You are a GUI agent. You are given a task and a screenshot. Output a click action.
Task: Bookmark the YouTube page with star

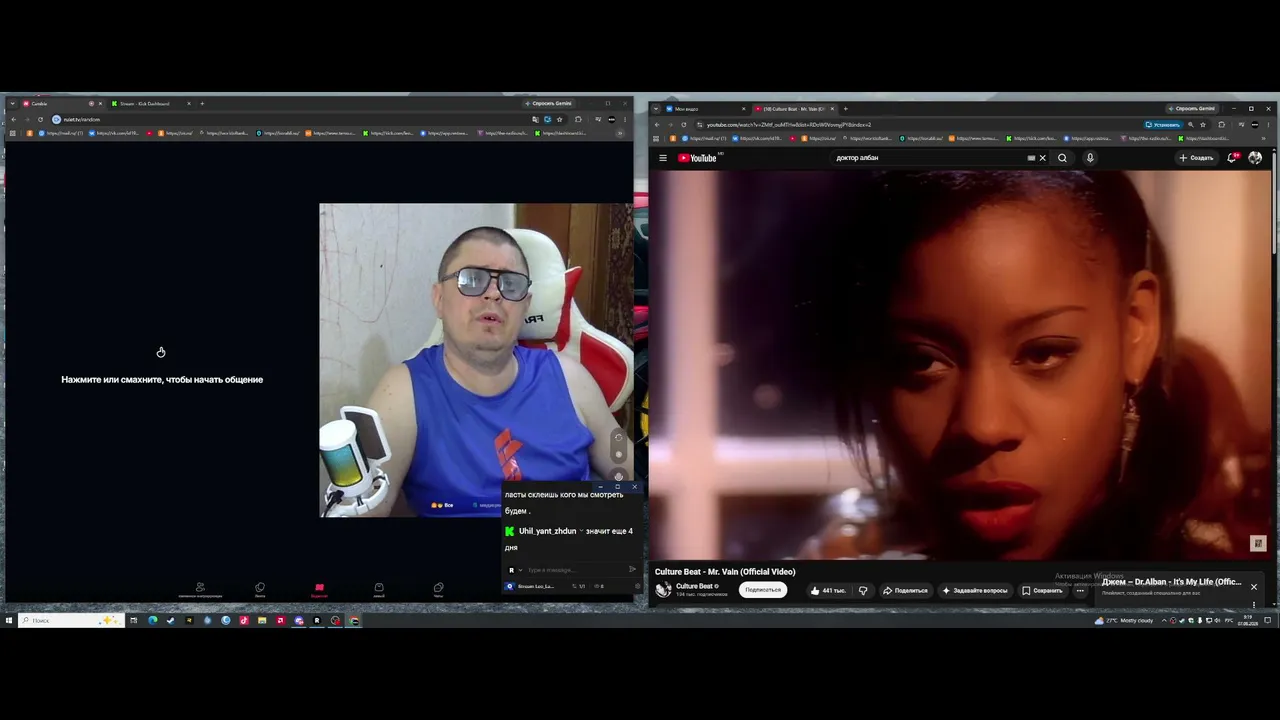coord(1204,125)
